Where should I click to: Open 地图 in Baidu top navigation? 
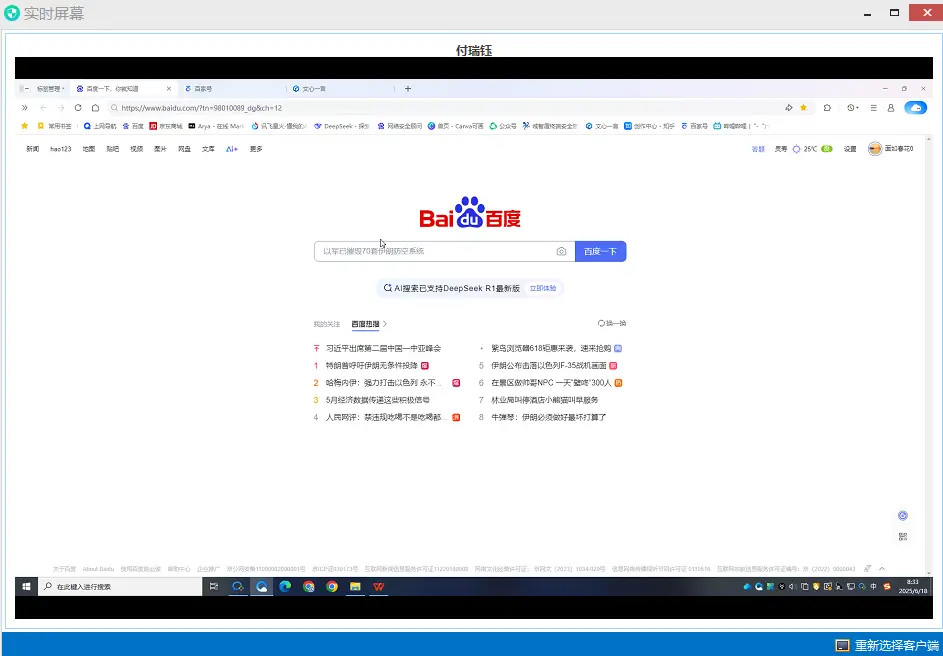click(89, 149)
